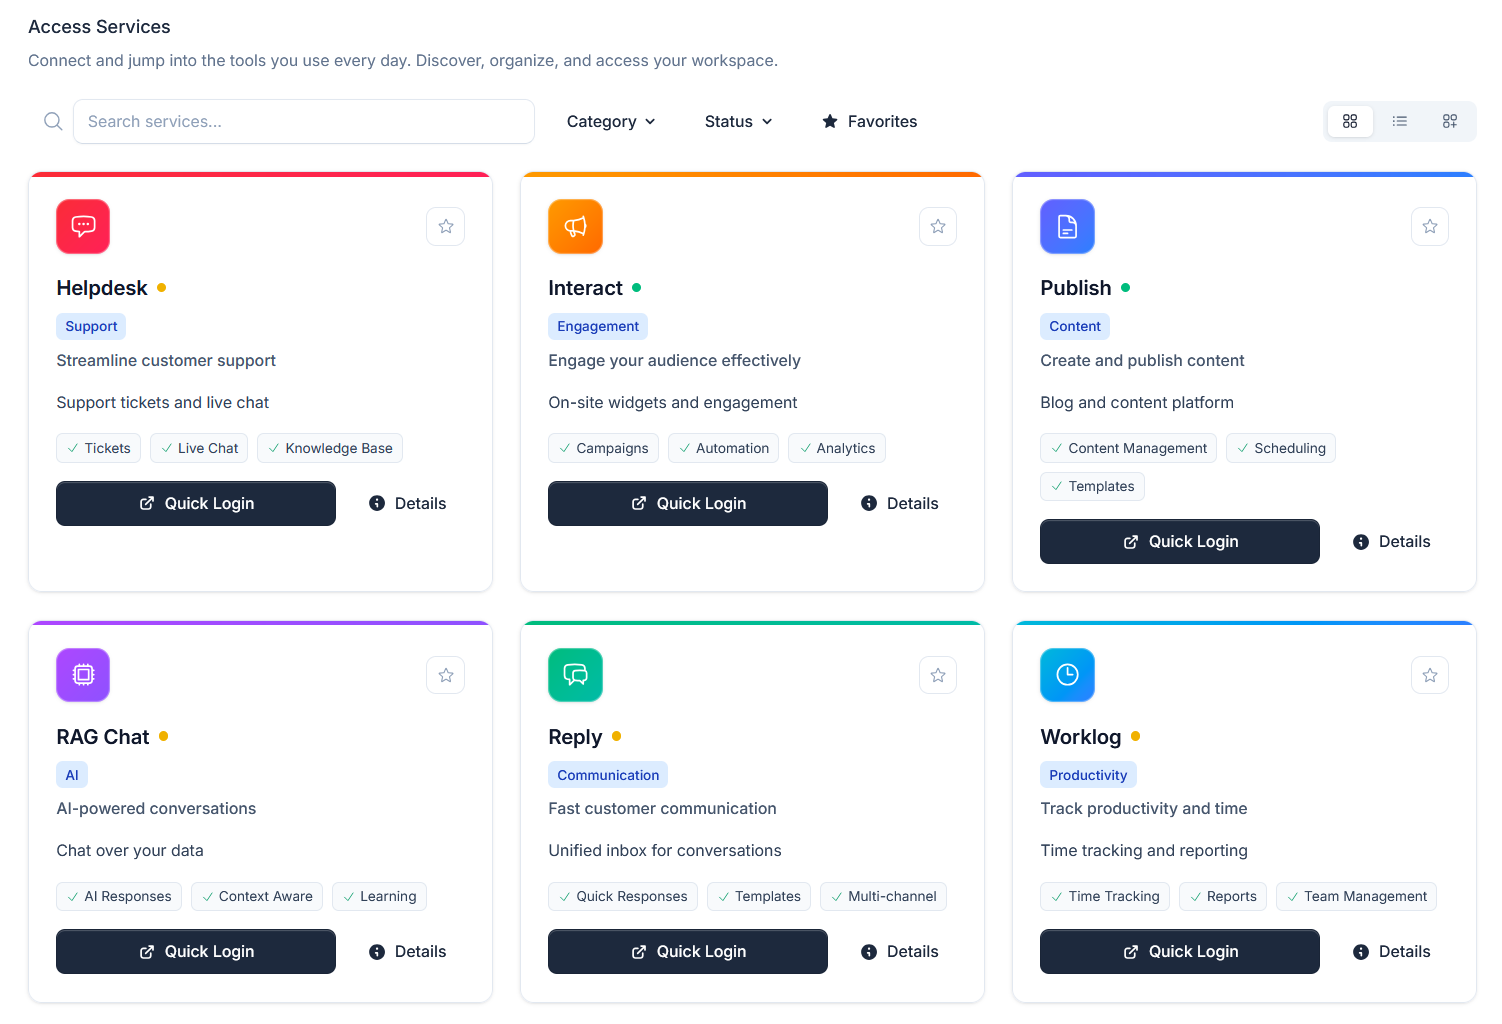Open the Status filter dropdown
The height and width of the screenshot is (1024, 1502).
pos(737,121)
